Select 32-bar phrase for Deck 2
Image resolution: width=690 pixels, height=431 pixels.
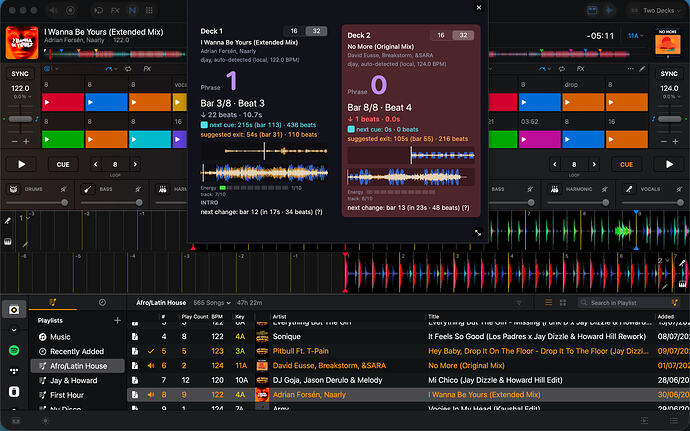tap(463, 35)
